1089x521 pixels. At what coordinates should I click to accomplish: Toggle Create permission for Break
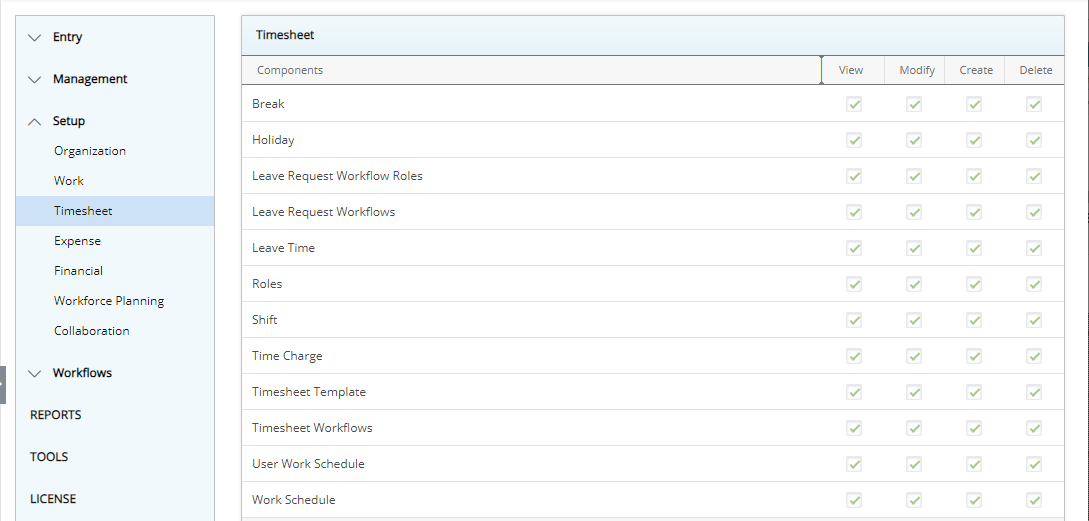click(x=974, y=104)
